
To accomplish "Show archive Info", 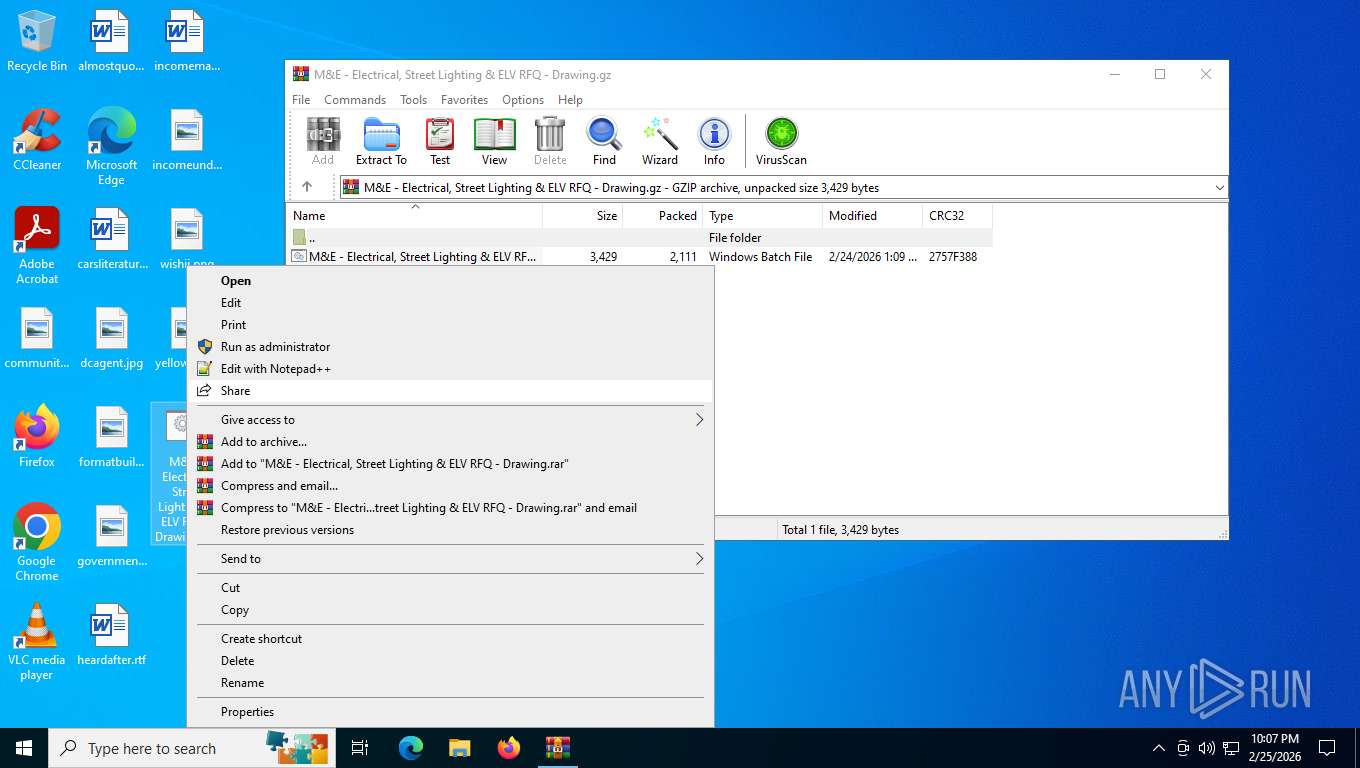I will (x=714, y=141).
